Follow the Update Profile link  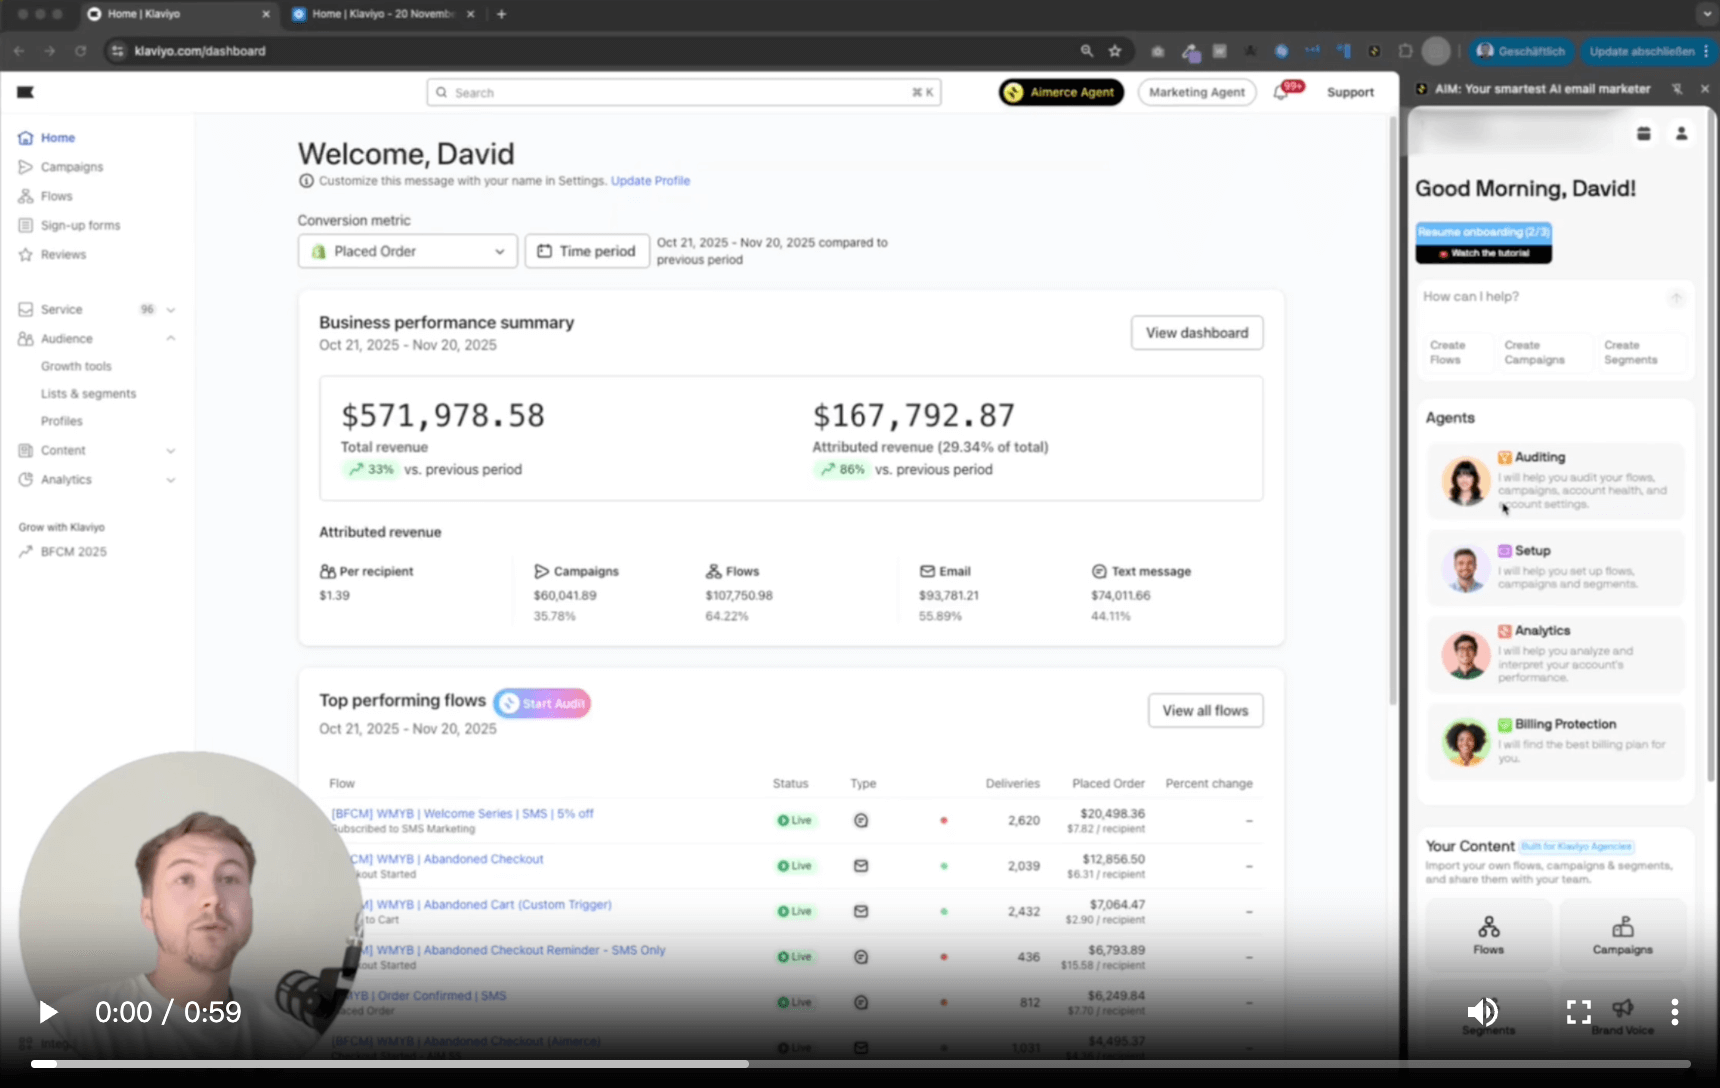tap(650, 181)
